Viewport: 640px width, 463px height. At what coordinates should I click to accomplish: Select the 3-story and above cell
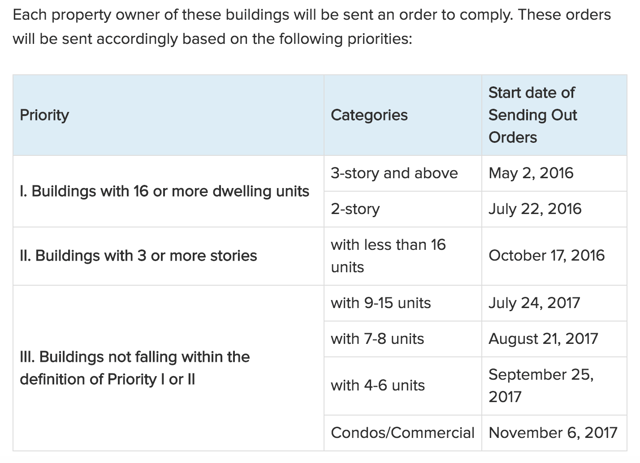click(402, 174)
